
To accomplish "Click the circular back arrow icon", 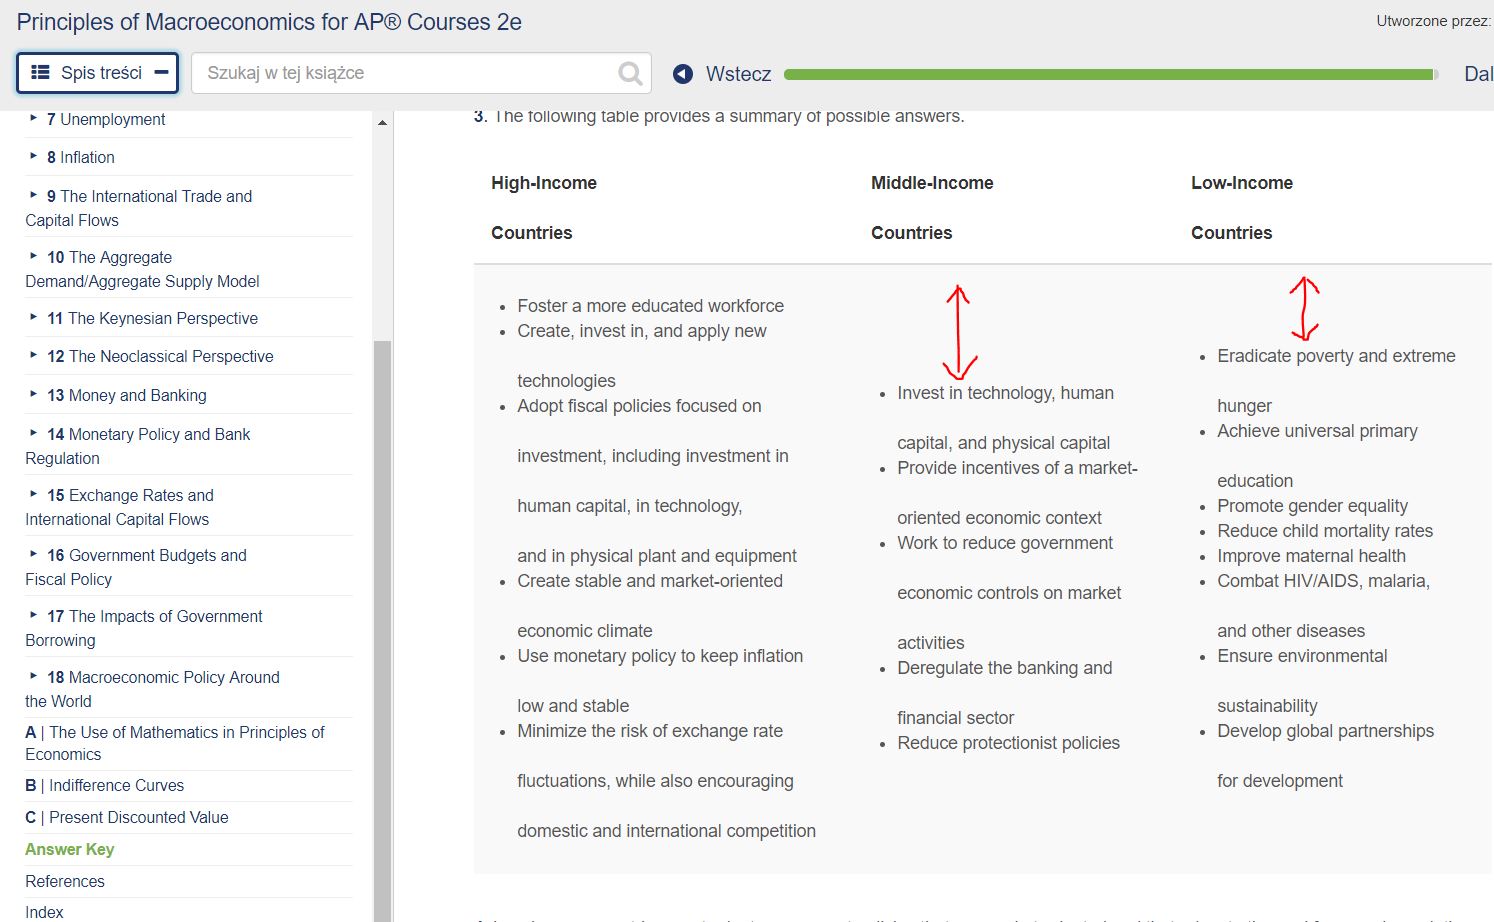I will 681,73.
